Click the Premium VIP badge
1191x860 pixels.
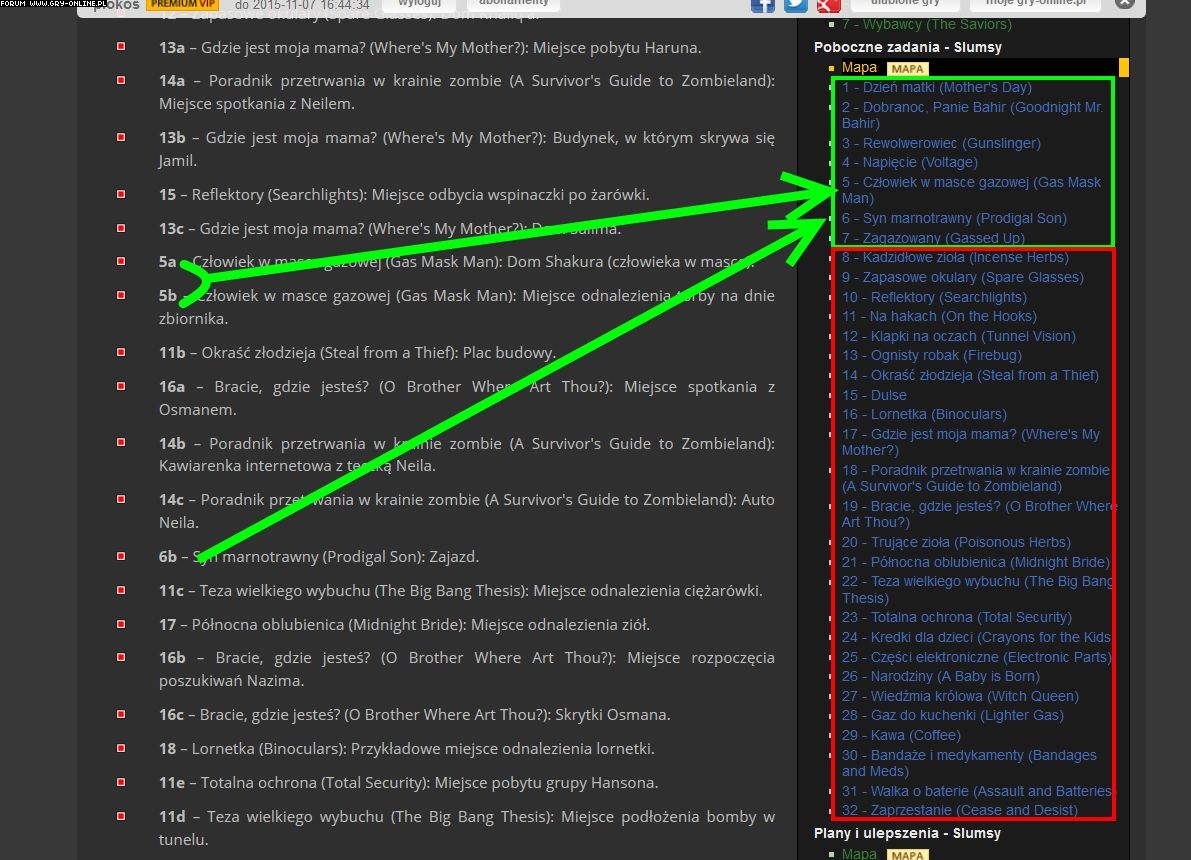tap(186, 4)
